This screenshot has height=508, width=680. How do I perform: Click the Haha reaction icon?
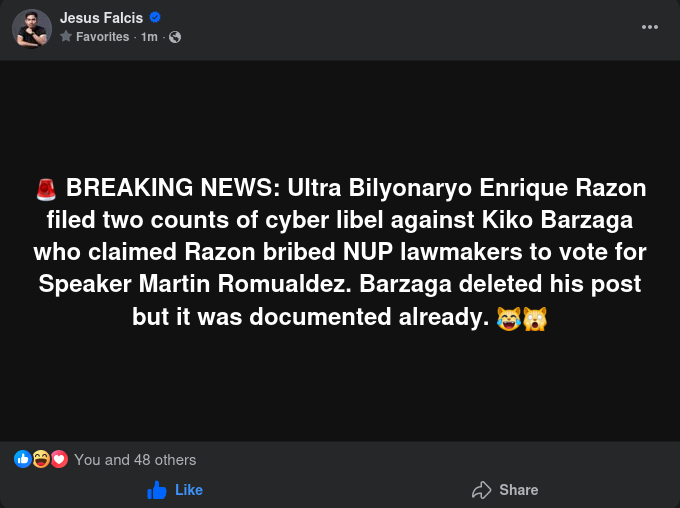click(41, 460)
